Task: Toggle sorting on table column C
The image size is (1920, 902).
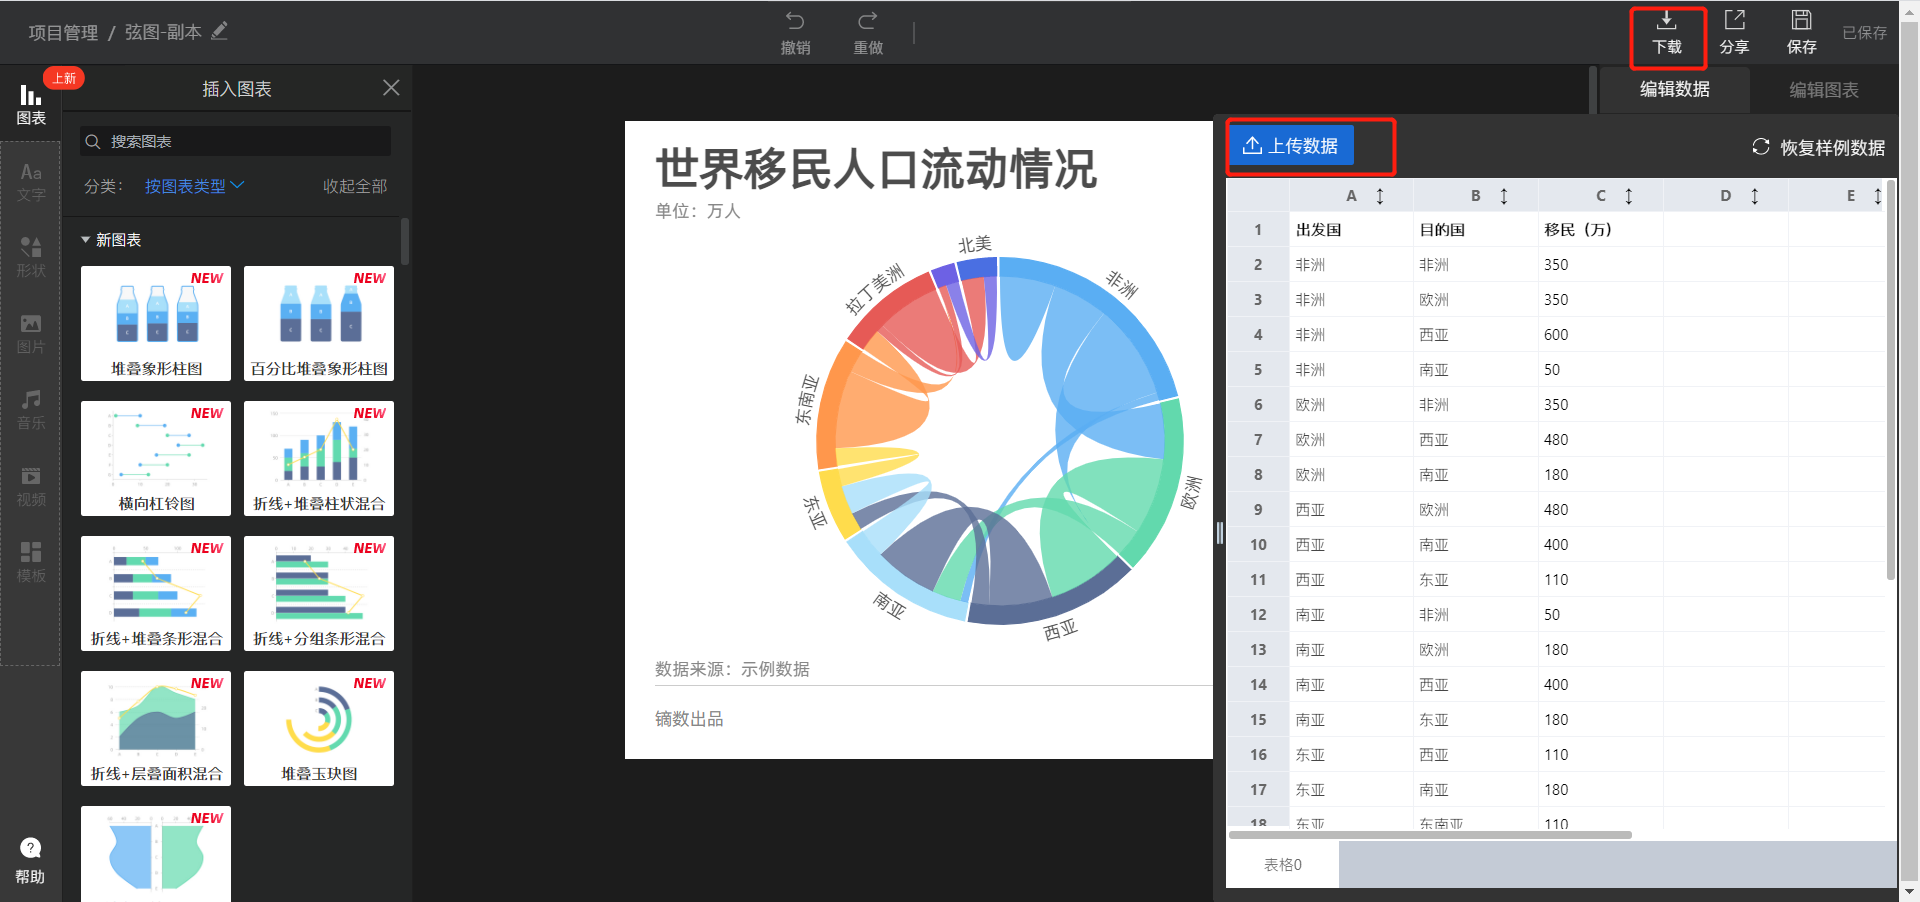Action: pyautogui.click(x=1628, y=196)
